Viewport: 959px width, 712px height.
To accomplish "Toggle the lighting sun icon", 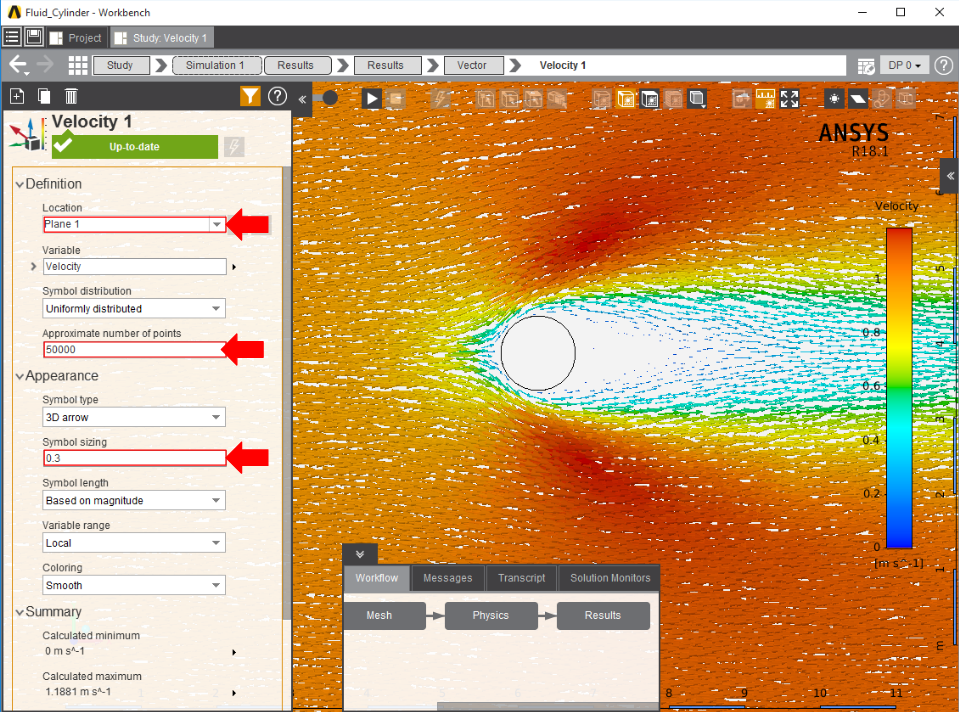I will click(x=834, y=98).
